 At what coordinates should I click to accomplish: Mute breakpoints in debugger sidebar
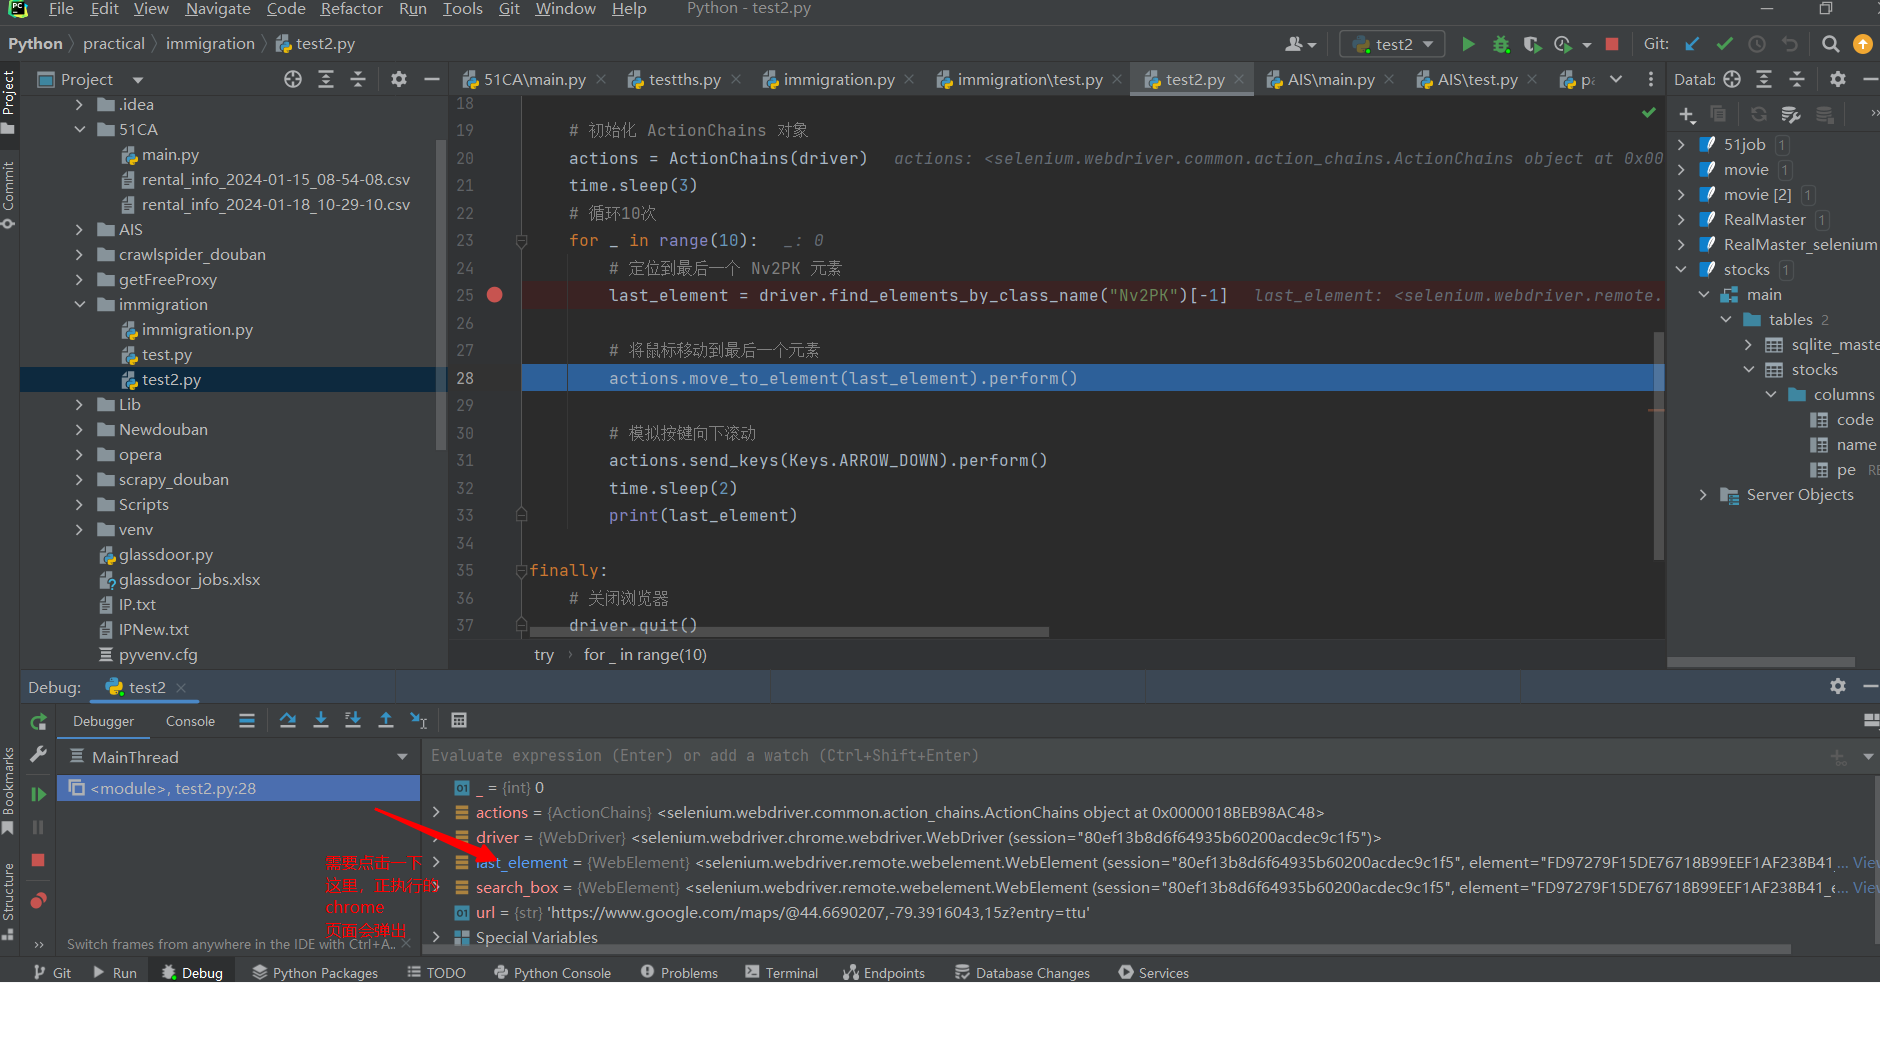(x=38, y=899)
